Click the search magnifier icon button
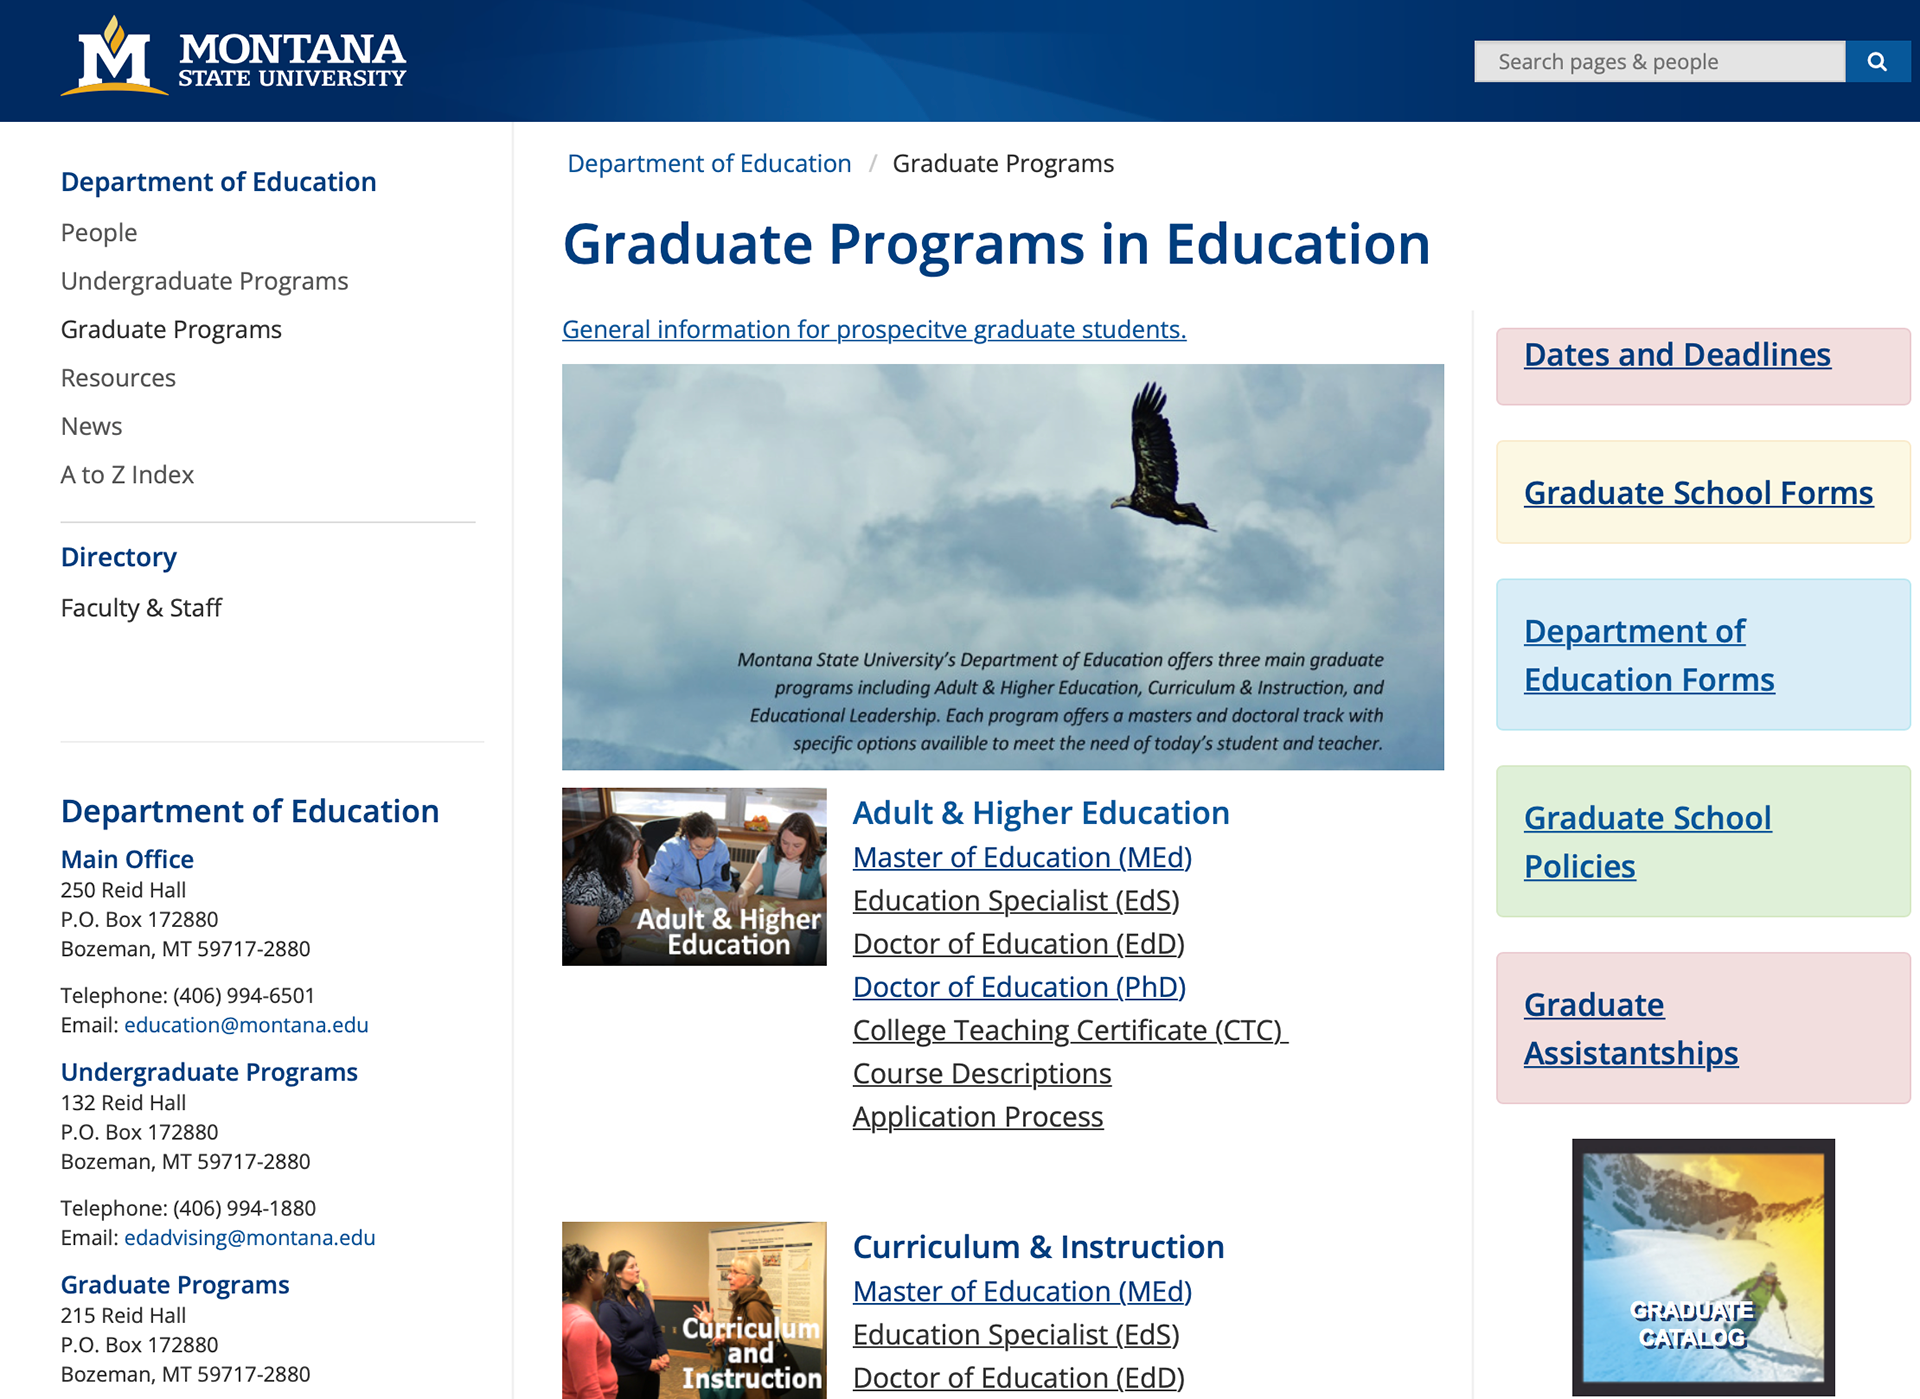 tap(1877, 62)
